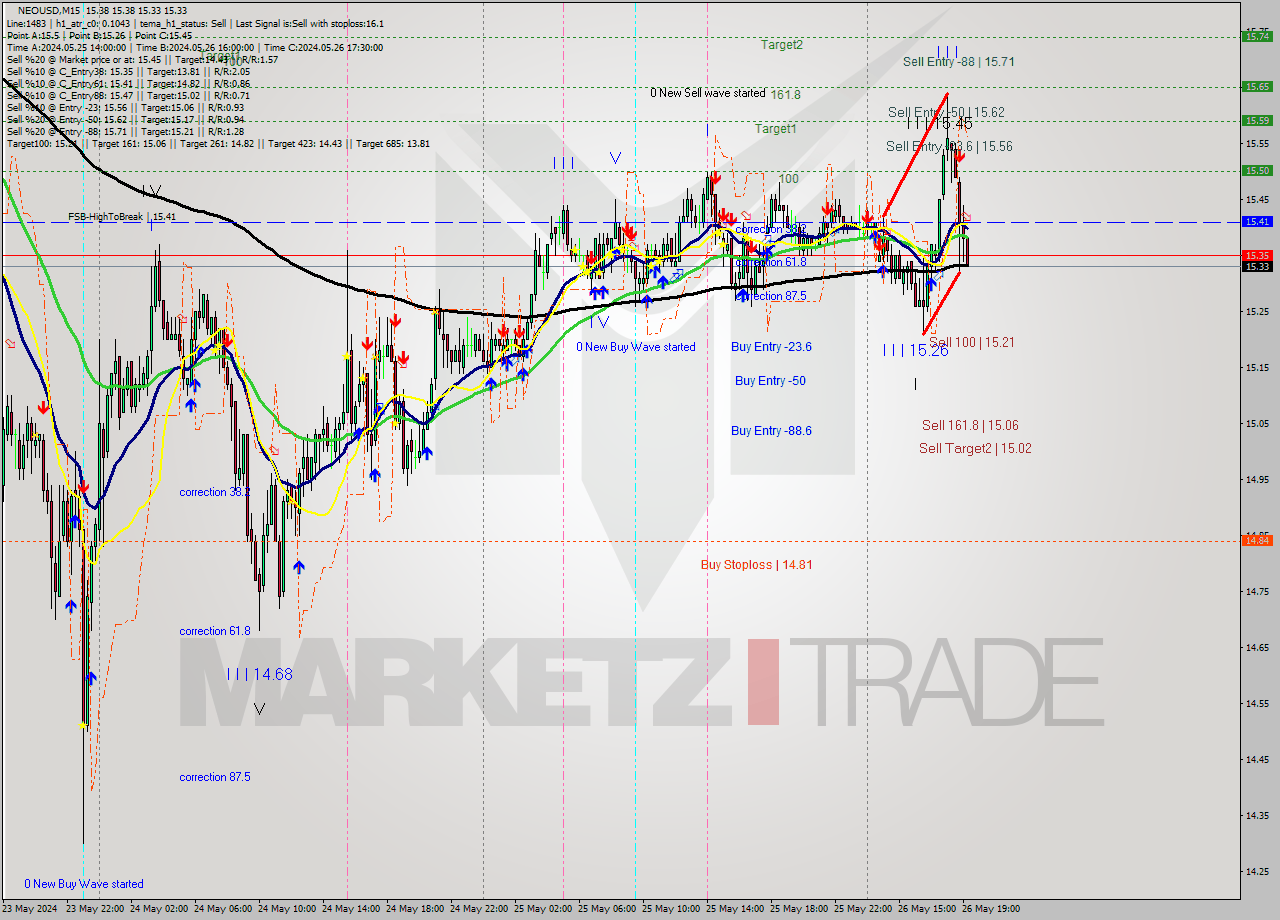Image resolution: width=1280 pixels, height=920 pixels.
Task: Click the 'Sell Entry -50 | 15.62' label
Action: pyautogui.click(x=946, y=112)
